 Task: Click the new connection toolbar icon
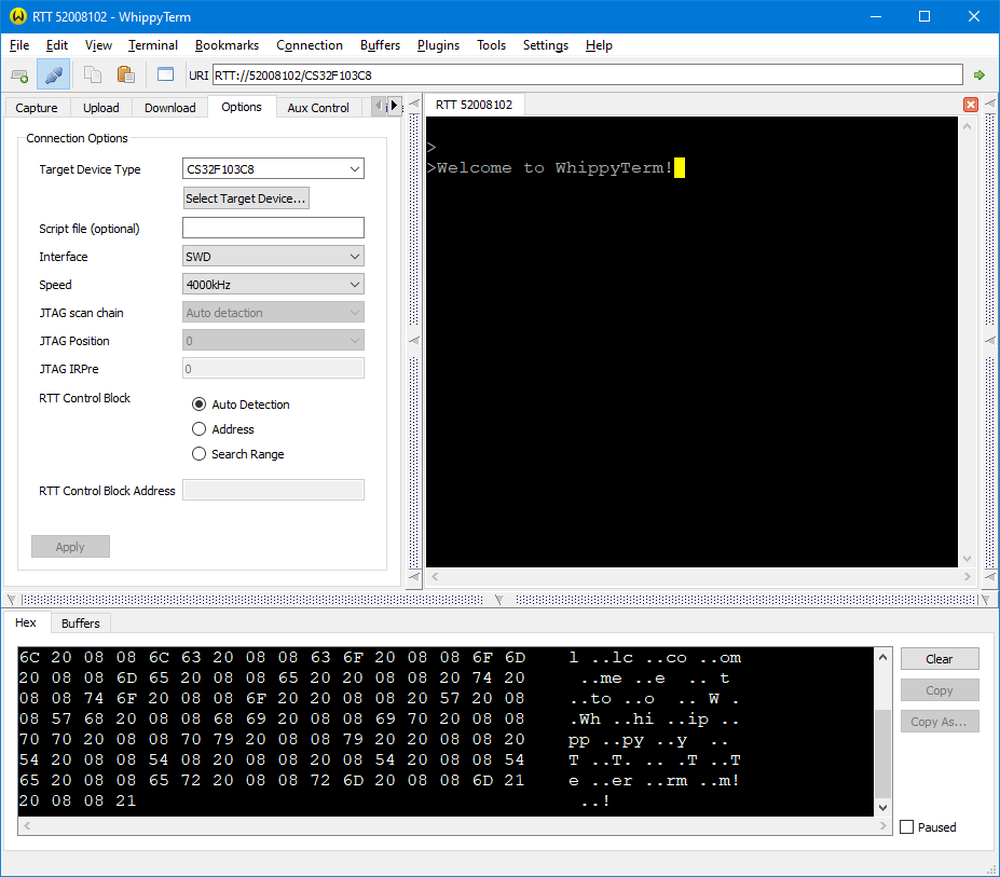(19, 75)
